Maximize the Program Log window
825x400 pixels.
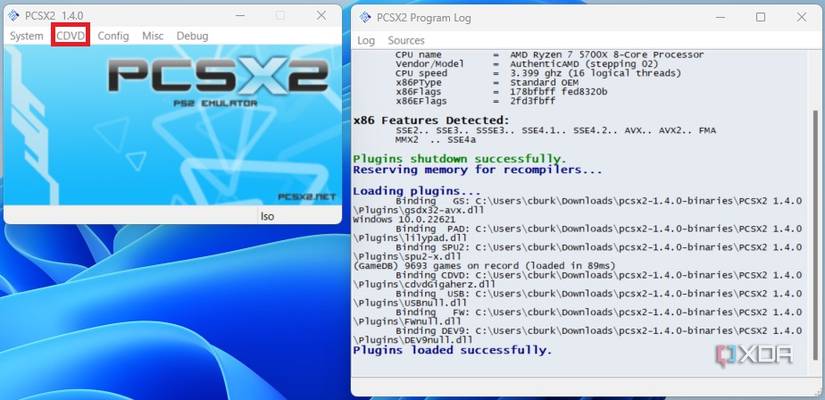point(760,18)
